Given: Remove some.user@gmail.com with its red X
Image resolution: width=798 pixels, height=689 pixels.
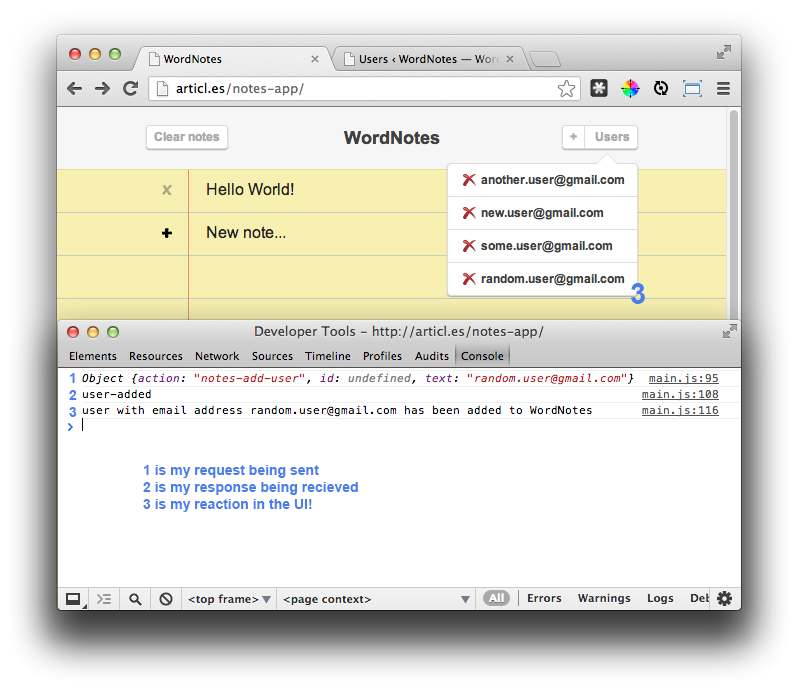Looking at the screenshot, I should pos(469,246).
